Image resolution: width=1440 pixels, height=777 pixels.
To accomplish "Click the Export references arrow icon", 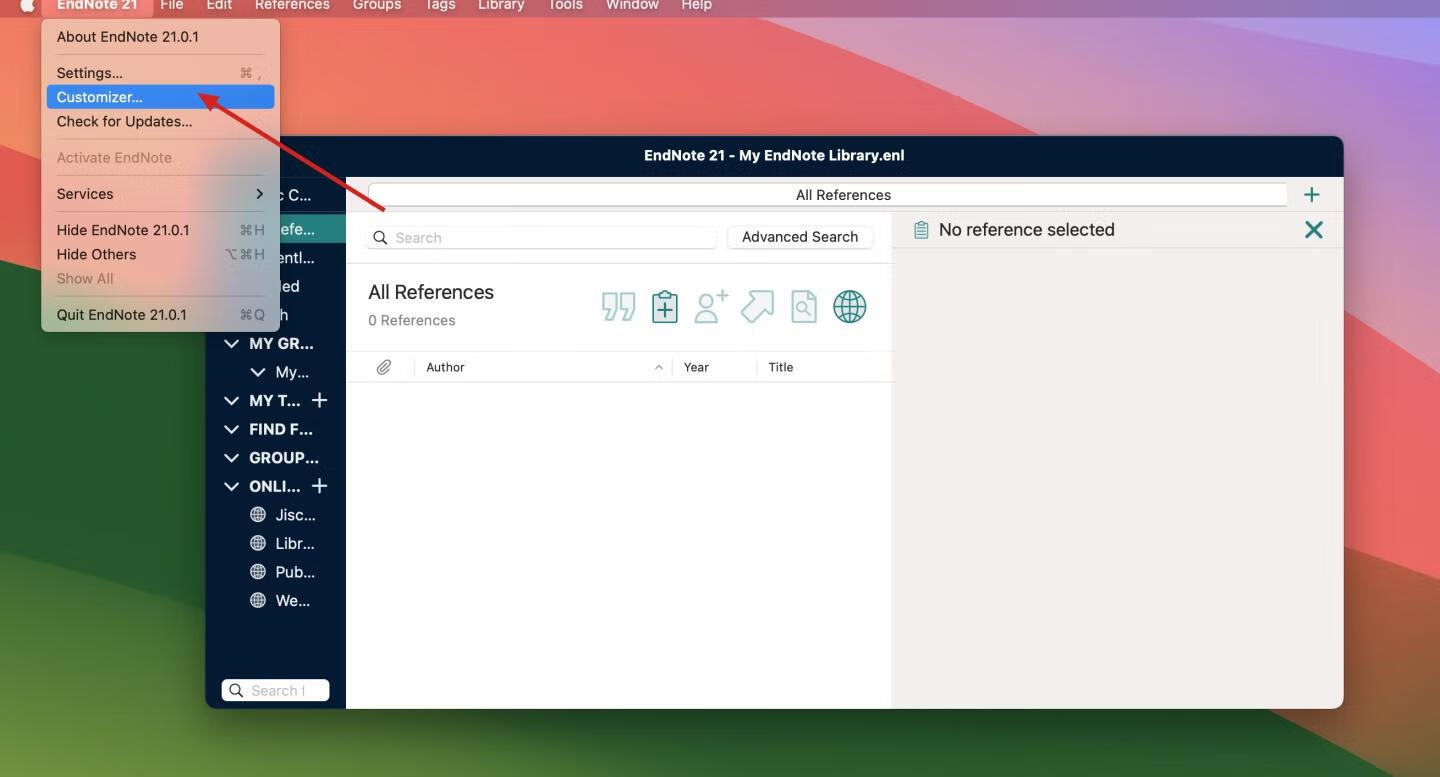I will pyautogui.click(x=757, y=307).
